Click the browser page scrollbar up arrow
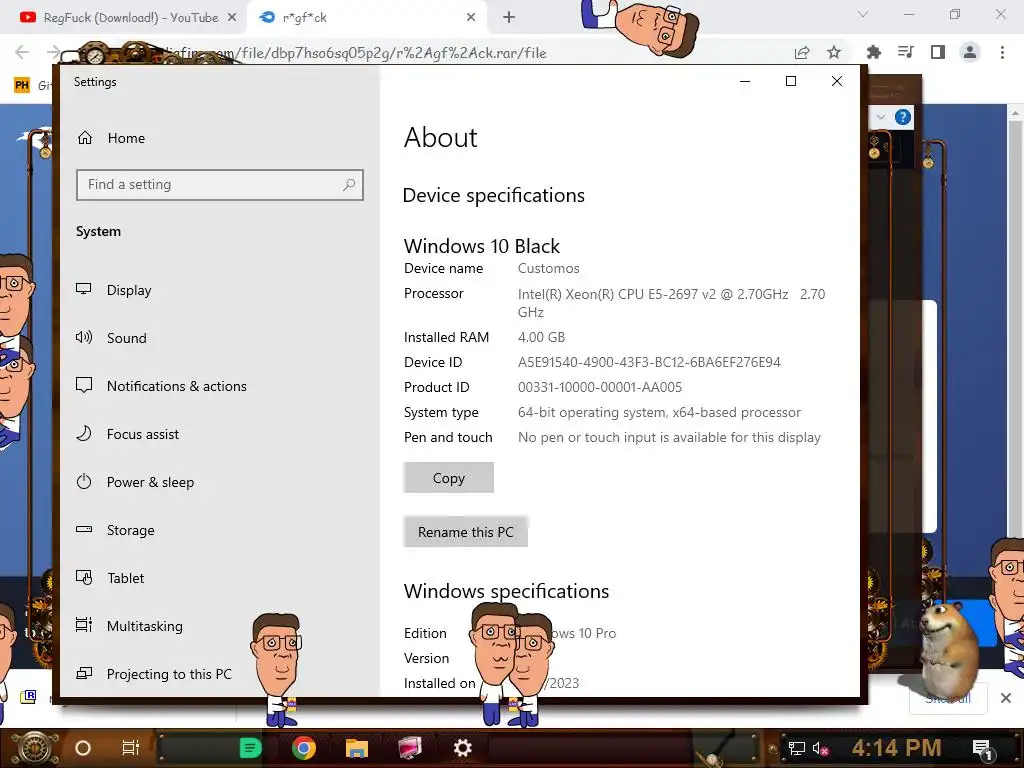 click(x=1016, y=112)
